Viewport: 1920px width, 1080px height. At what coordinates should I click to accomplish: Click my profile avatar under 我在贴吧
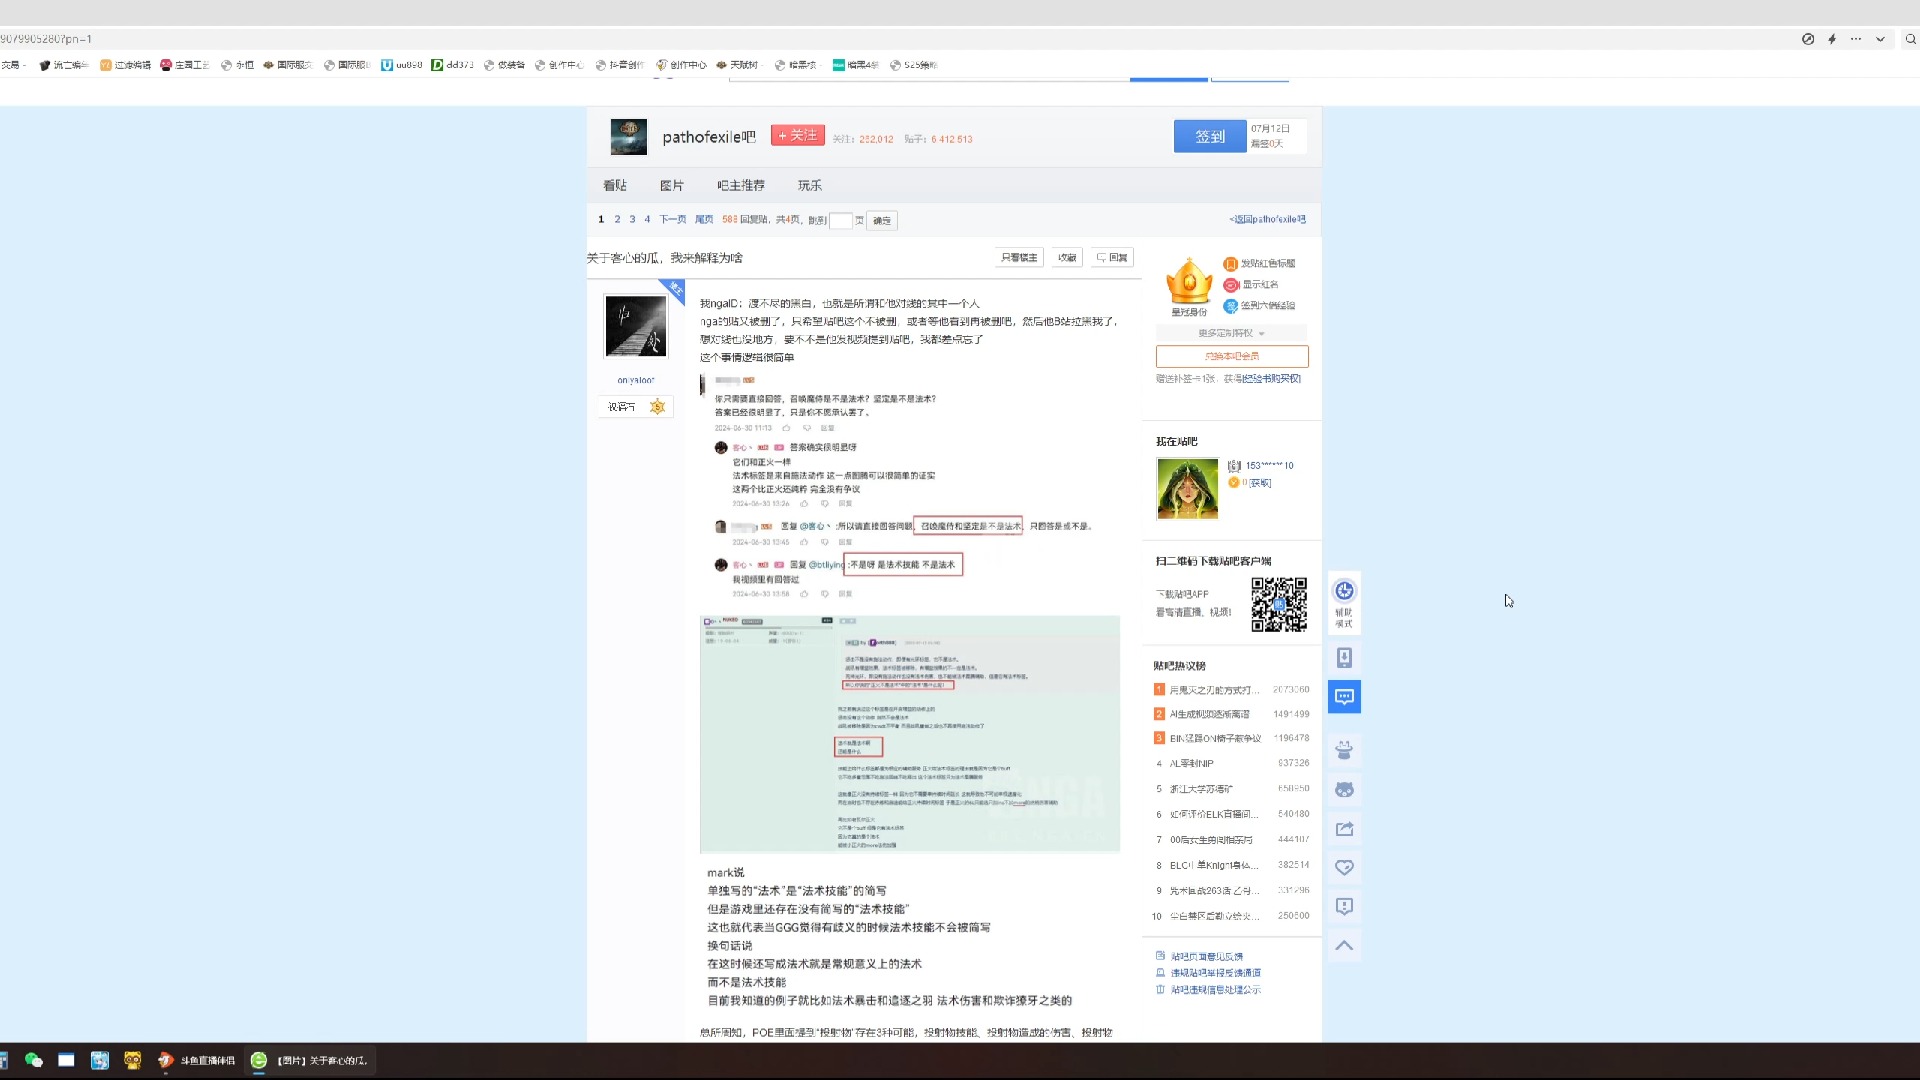point(1188,488)
